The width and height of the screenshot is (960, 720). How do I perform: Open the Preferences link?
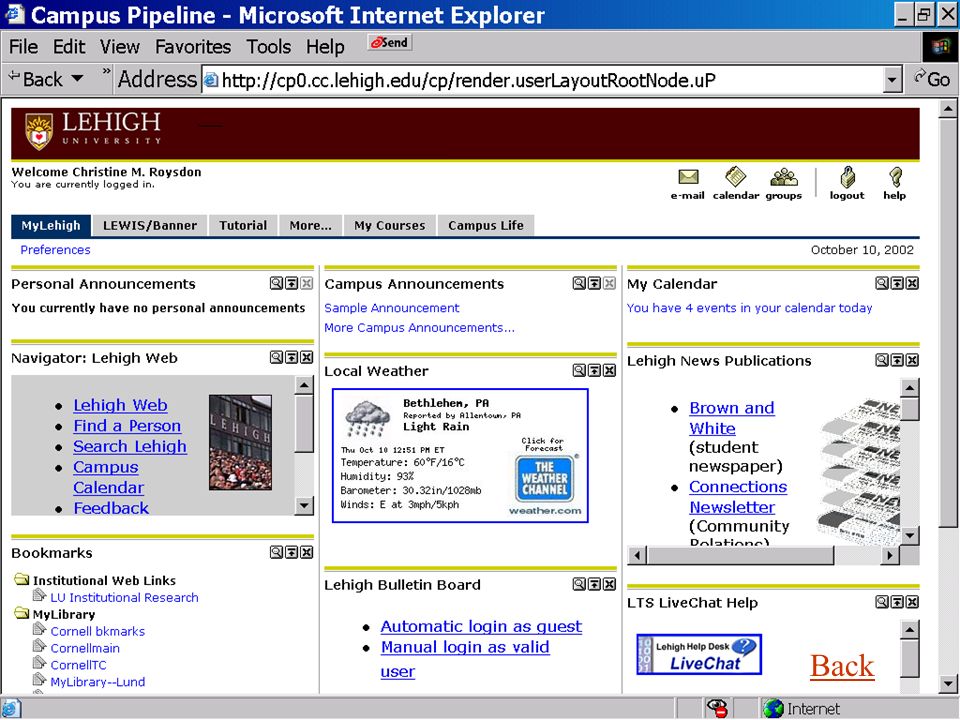[55, 250]
